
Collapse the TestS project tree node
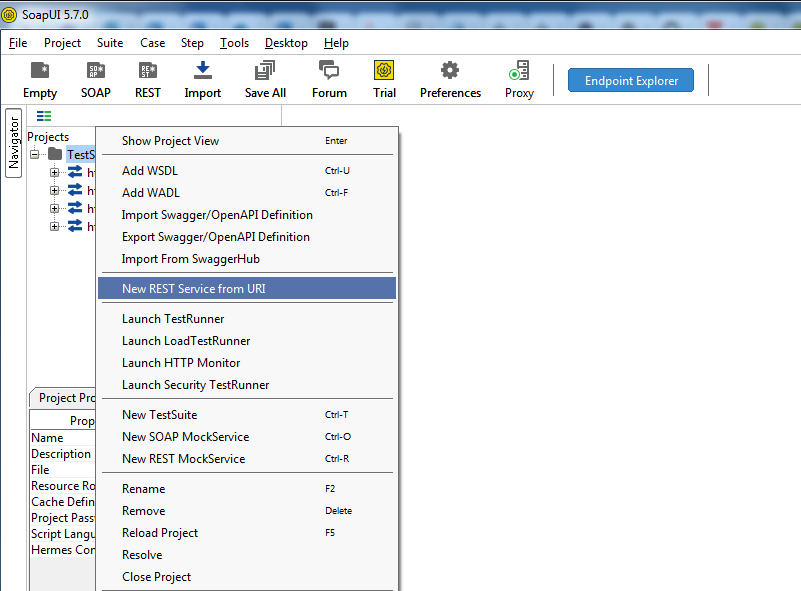pos(34,154)
